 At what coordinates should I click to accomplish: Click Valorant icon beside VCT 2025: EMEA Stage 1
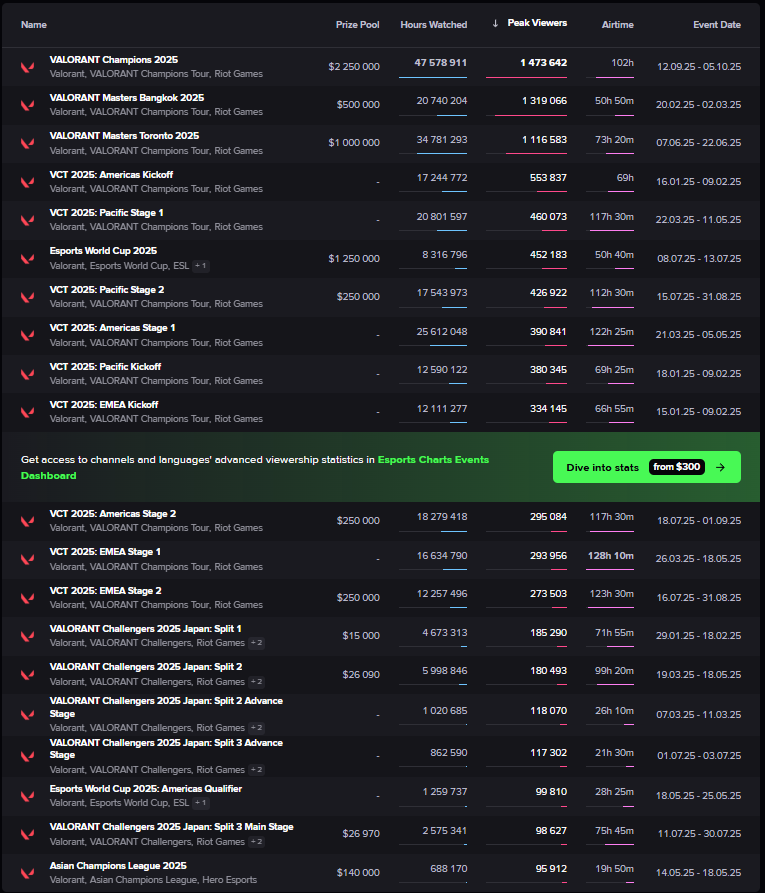[27, 559]
